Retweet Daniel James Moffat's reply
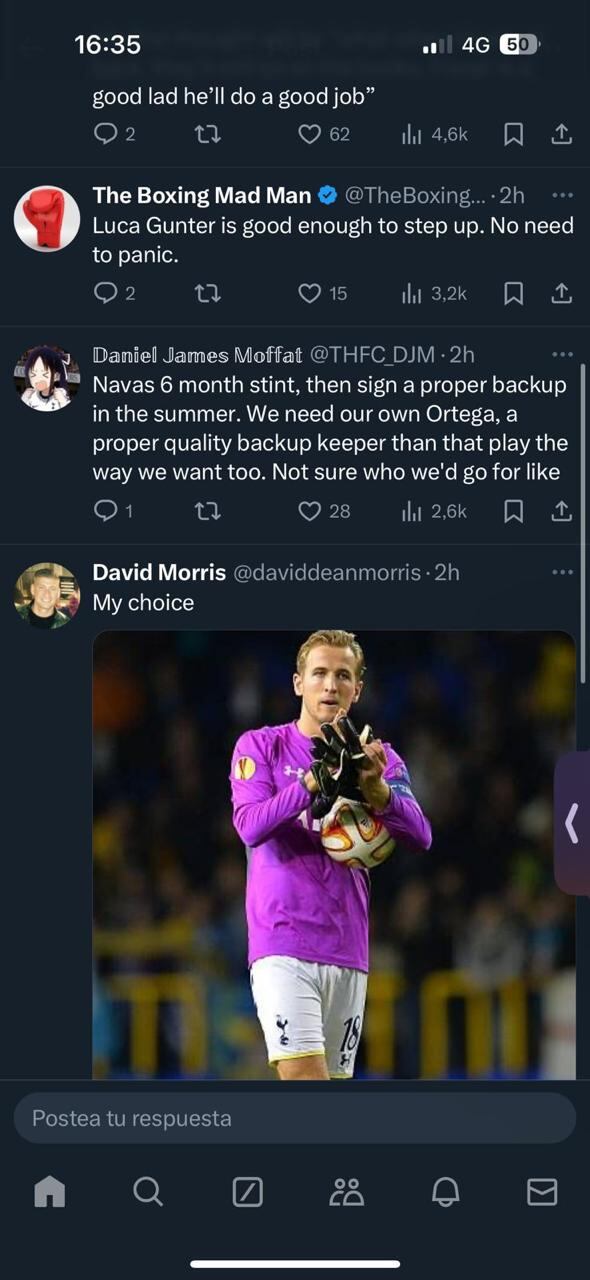The width and height of the screenshot is (590, 1280). 208,511
